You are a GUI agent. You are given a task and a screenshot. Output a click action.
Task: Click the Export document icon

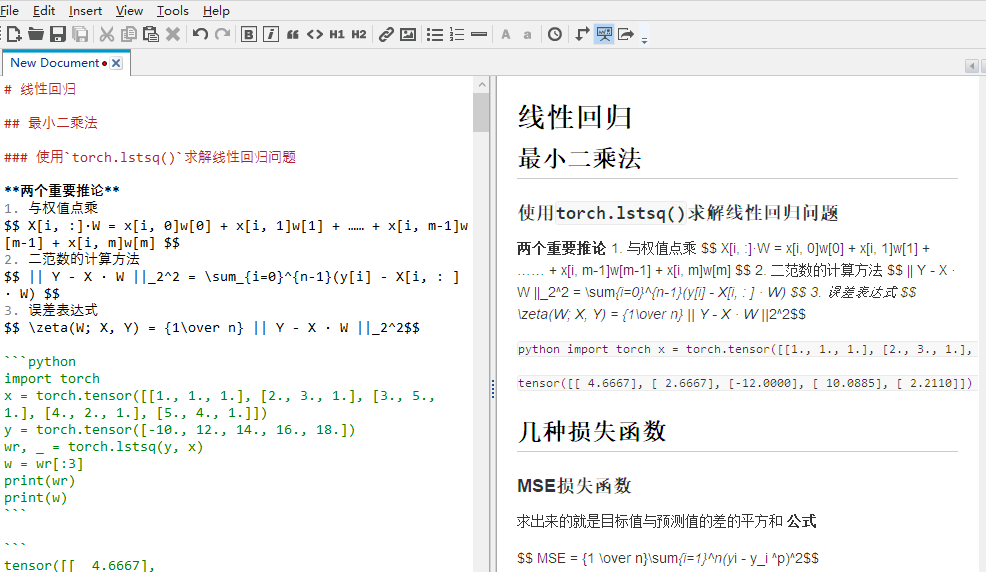[626, 34]
